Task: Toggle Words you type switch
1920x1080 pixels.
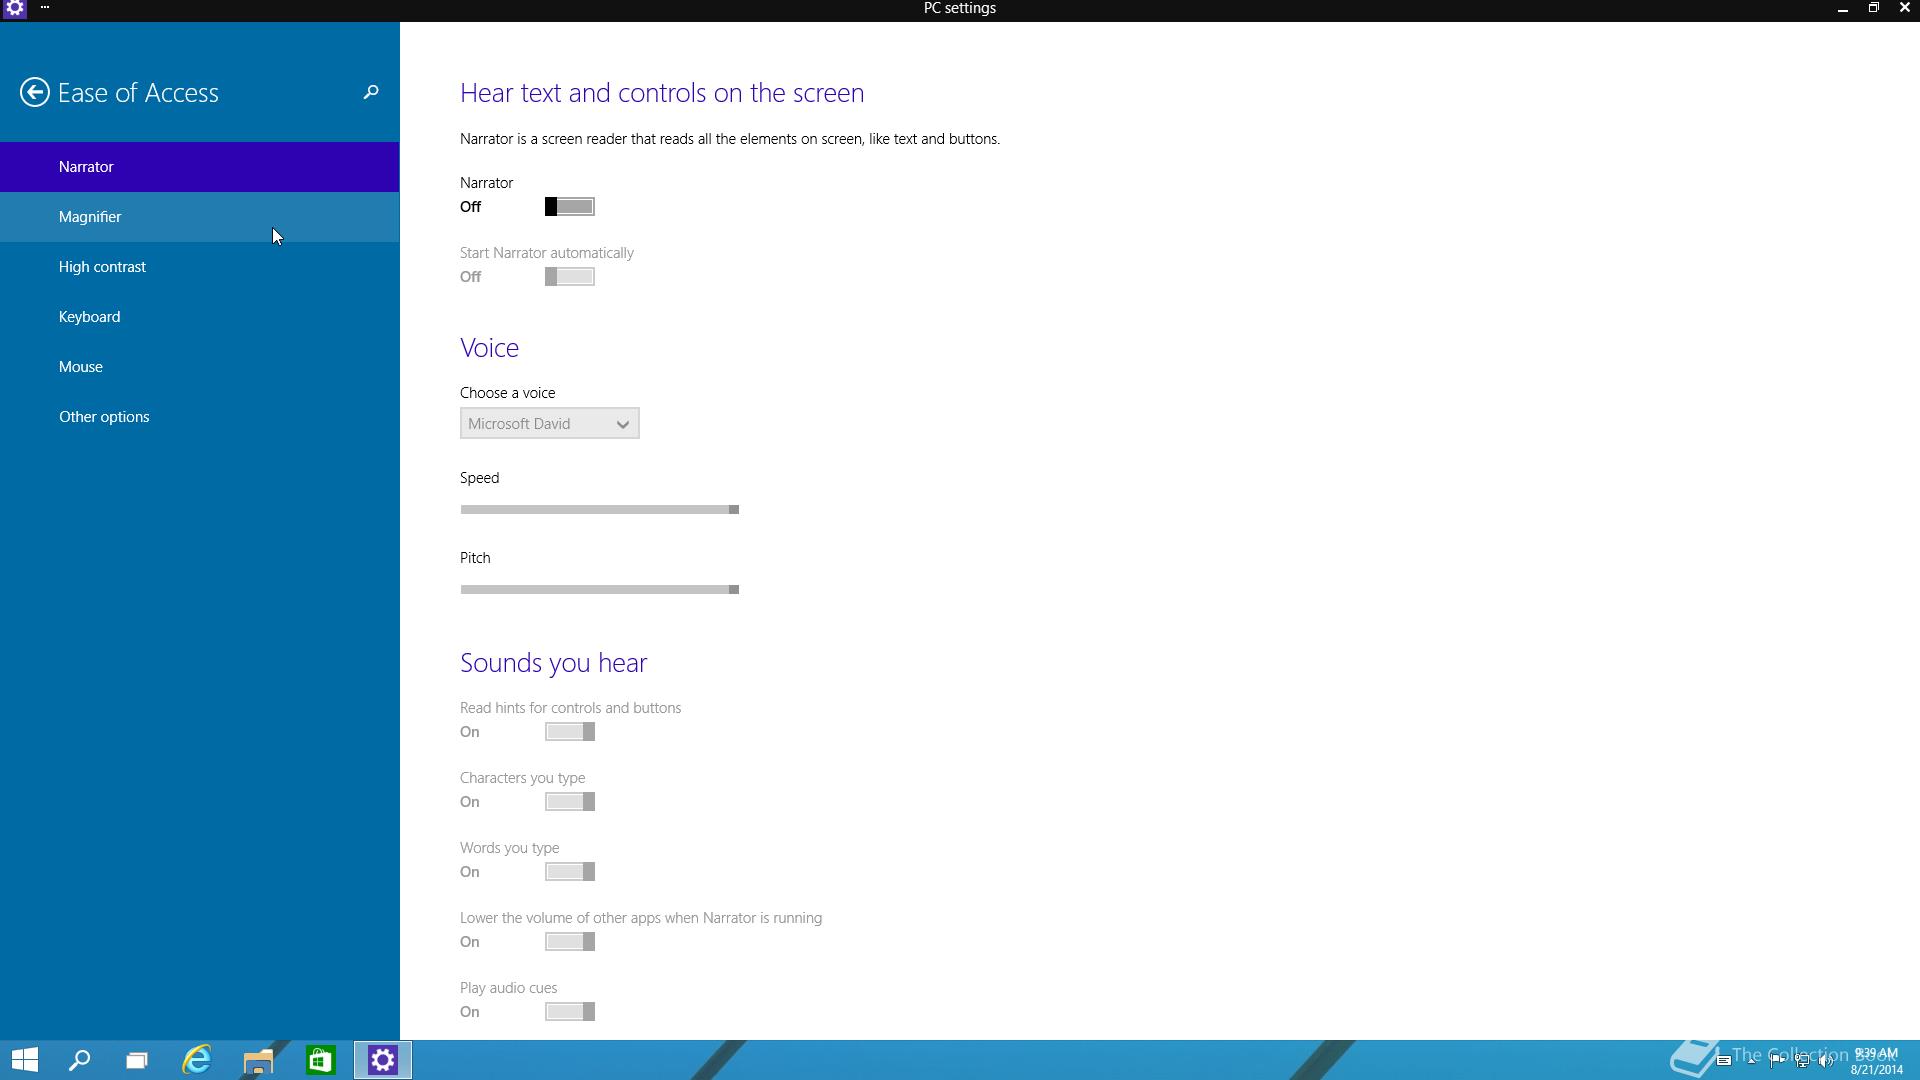Action: click(569, 872)
